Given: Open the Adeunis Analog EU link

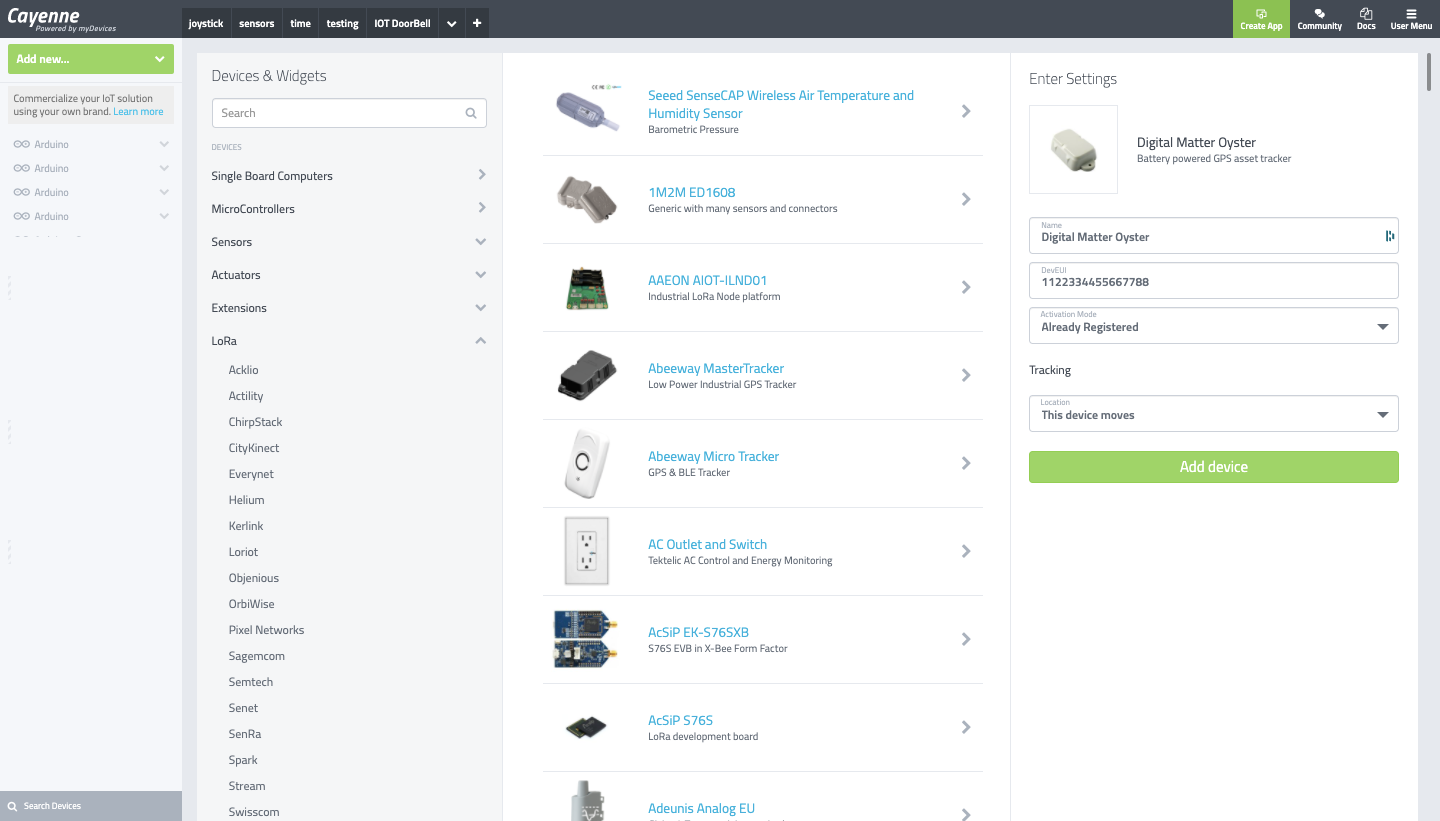Looking at the screenshot, I should coord(701,808).
